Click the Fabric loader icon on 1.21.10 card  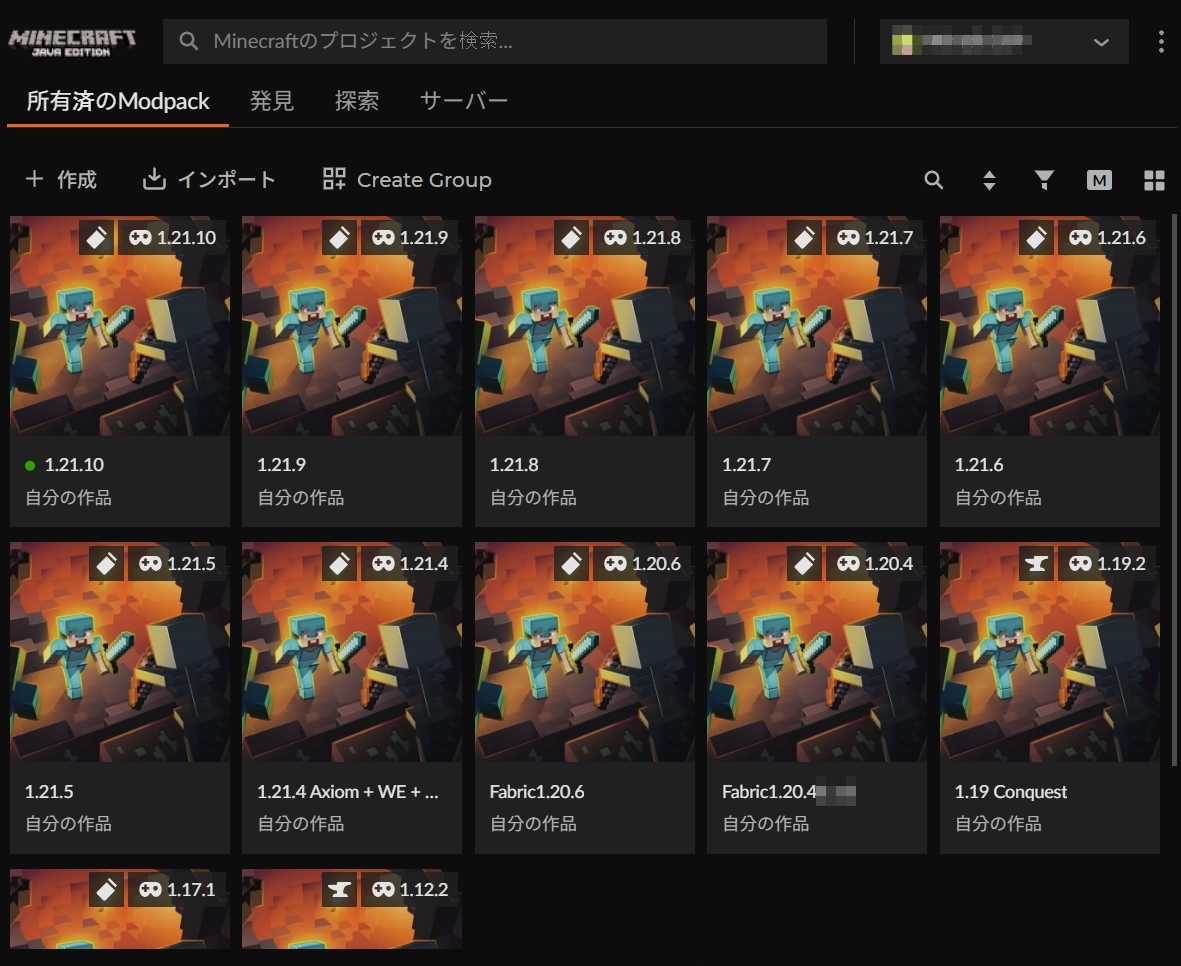pyautogui.click(x=97, y=238)
